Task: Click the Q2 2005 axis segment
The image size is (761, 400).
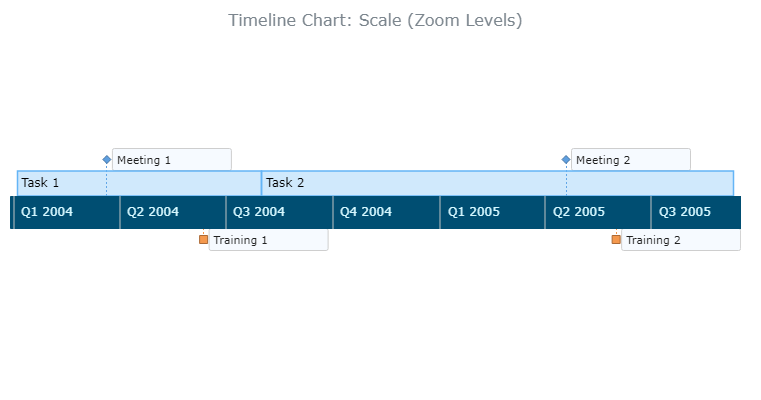Action: tap(598, 212)
